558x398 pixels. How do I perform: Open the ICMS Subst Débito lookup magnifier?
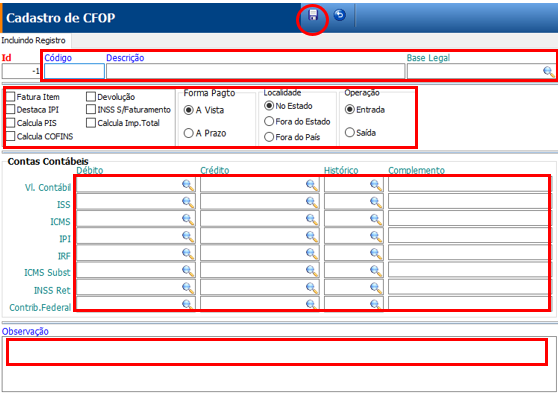188,271
